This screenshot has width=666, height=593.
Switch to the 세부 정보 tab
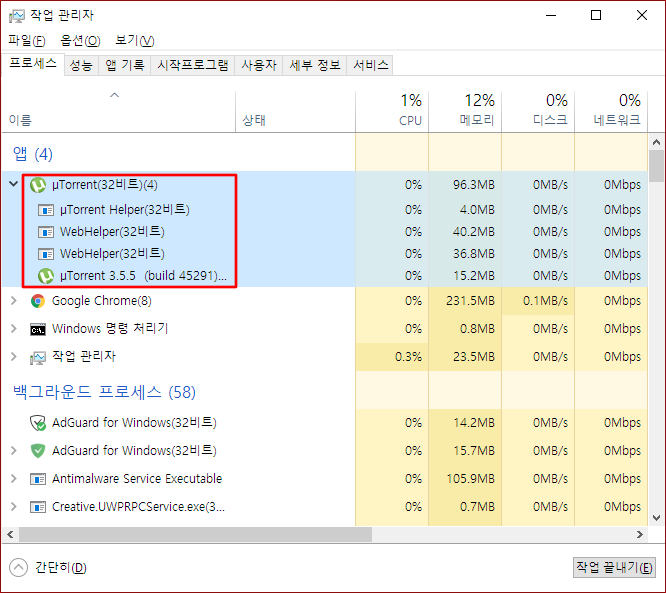315,65
